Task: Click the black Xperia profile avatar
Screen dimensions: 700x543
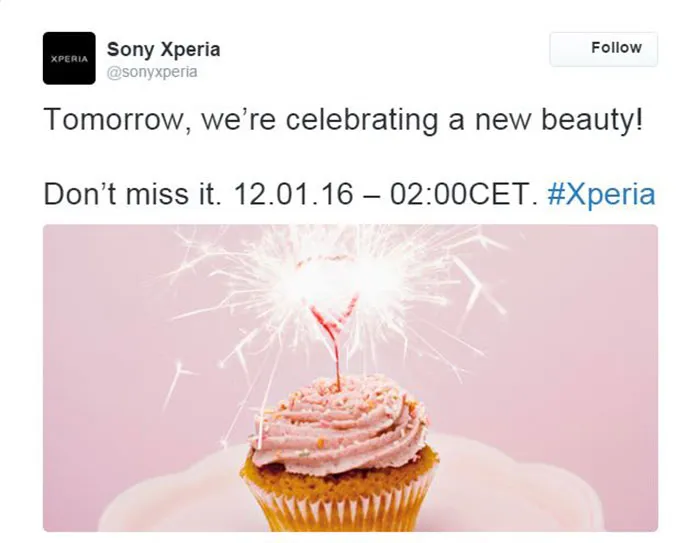Action: (69, 58)
